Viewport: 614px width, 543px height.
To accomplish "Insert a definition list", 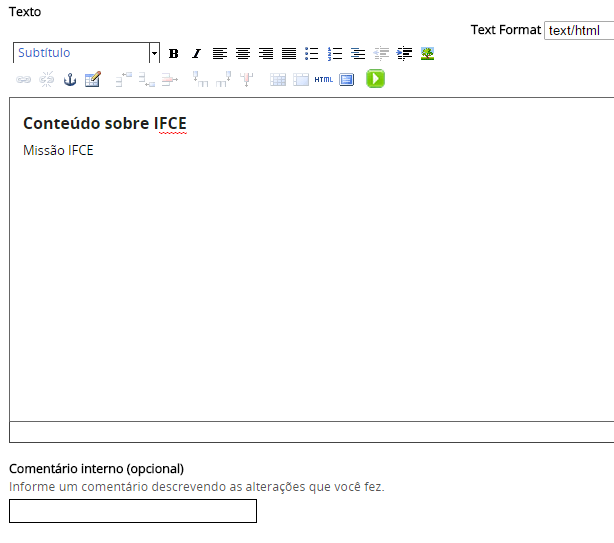I will pyautogui.click(x=358, y=53).
